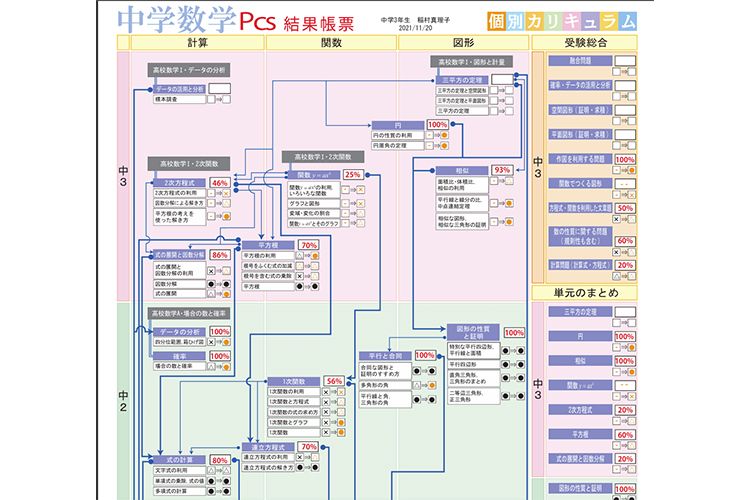
Task: Click the 46% score beside 2次方程式
Action: pyautogui.click(x=220, y=183)
